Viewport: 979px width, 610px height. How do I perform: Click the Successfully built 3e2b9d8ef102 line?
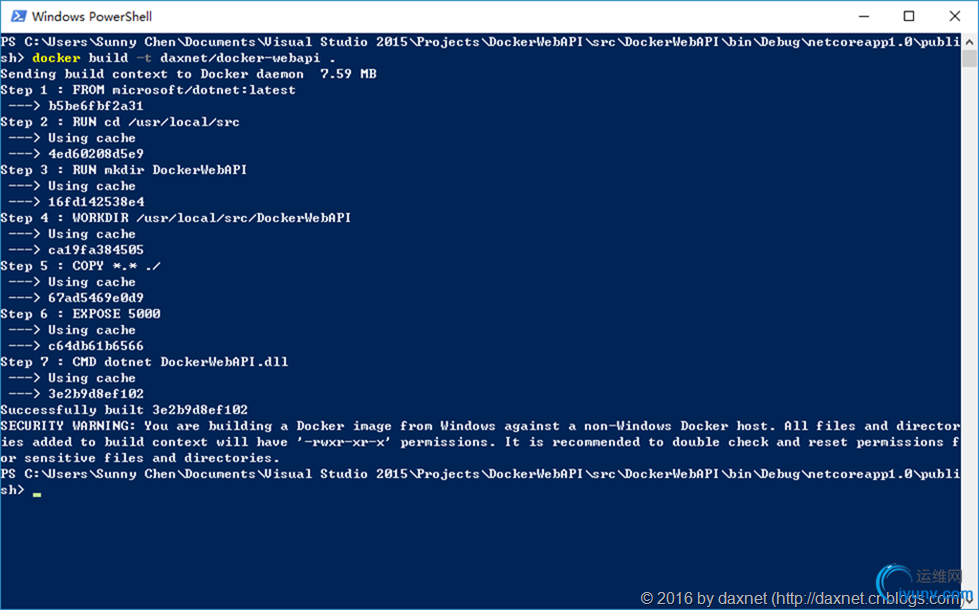pyautogui.click(x=124, y=410)
